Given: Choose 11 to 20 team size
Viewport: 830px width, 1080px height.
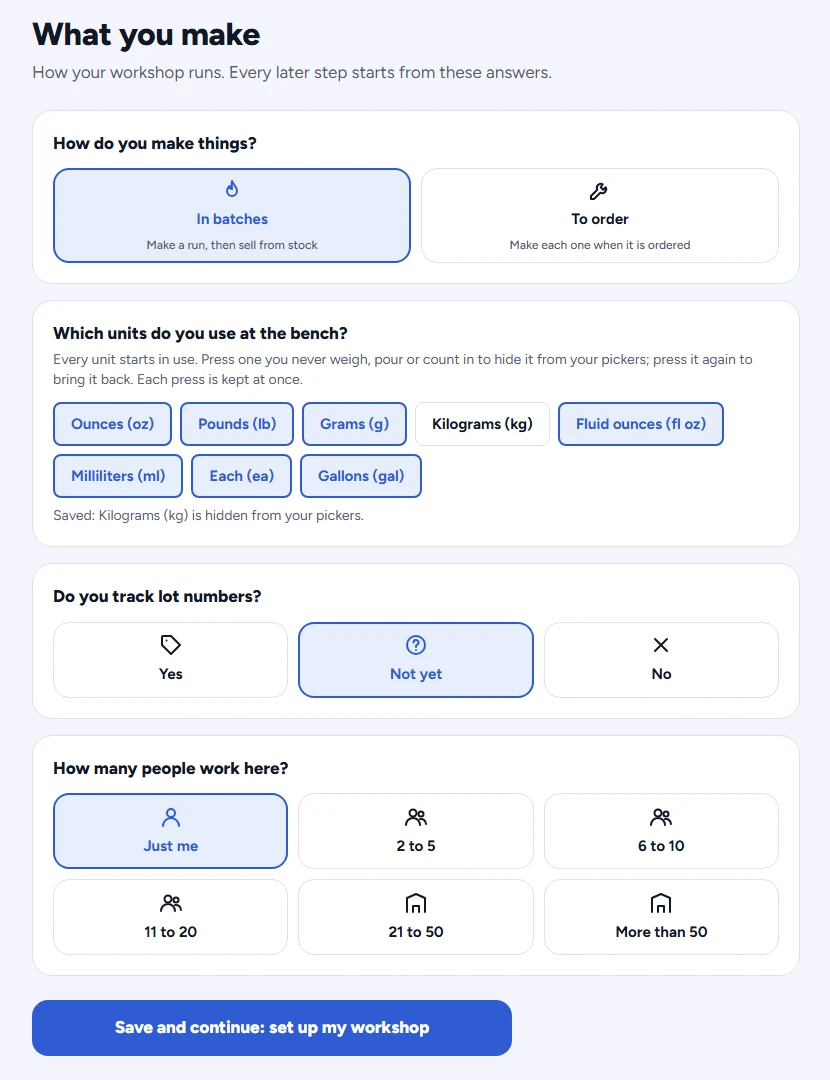Looking at the screenshot, I should [170, 917].
